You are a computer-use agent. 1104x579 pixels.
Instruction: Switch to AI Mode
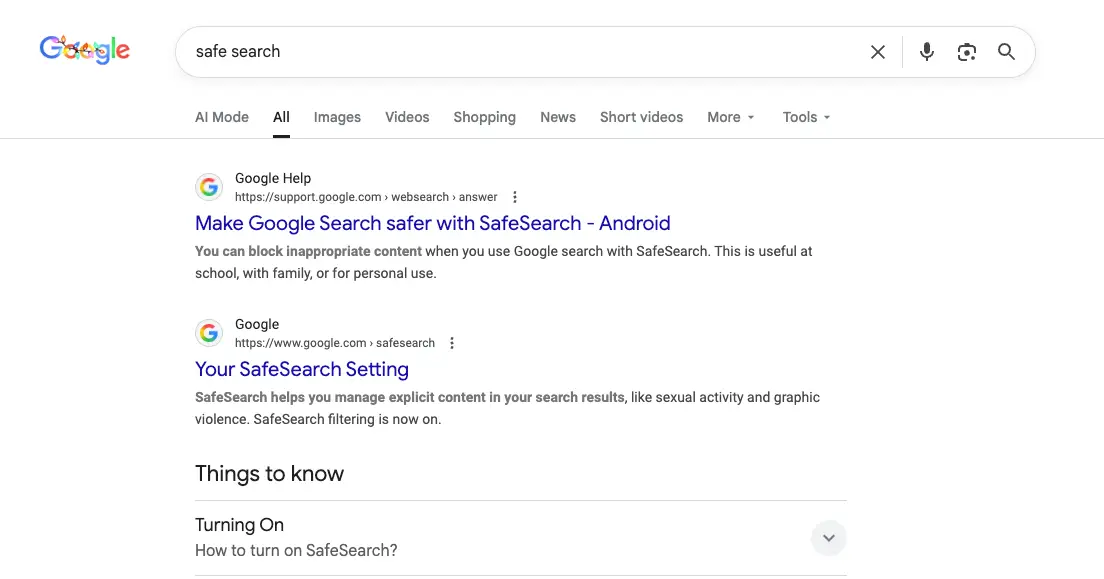click(221, 117)
